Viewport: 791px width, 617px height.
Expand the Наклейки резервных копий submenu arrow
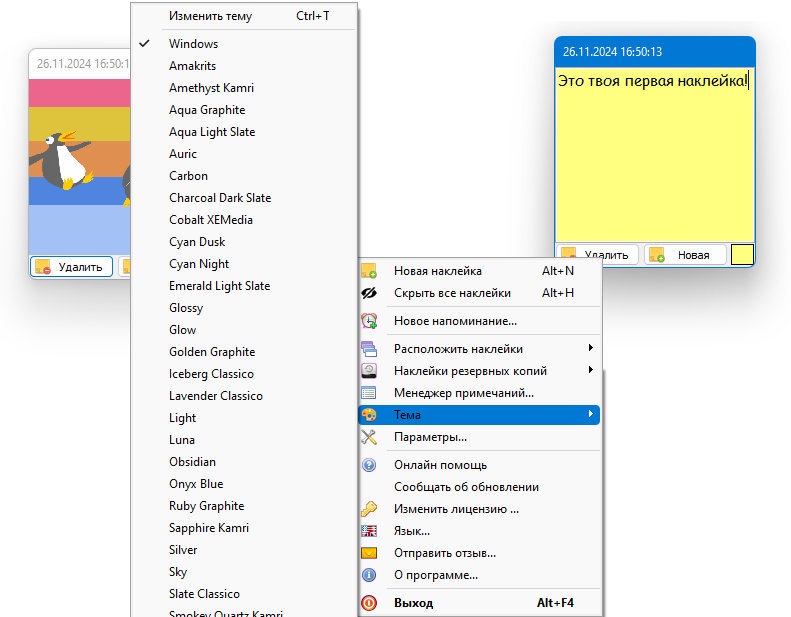[x=590, y=370]
